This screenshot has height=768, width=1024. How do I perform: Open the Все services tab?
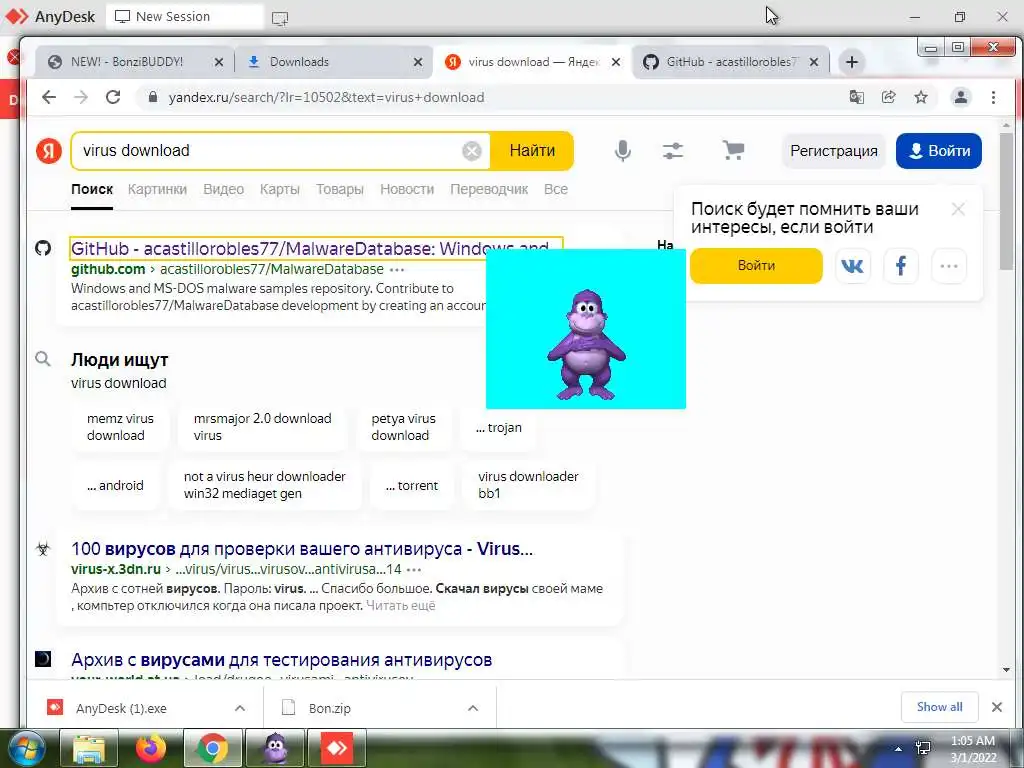[556, 189]
